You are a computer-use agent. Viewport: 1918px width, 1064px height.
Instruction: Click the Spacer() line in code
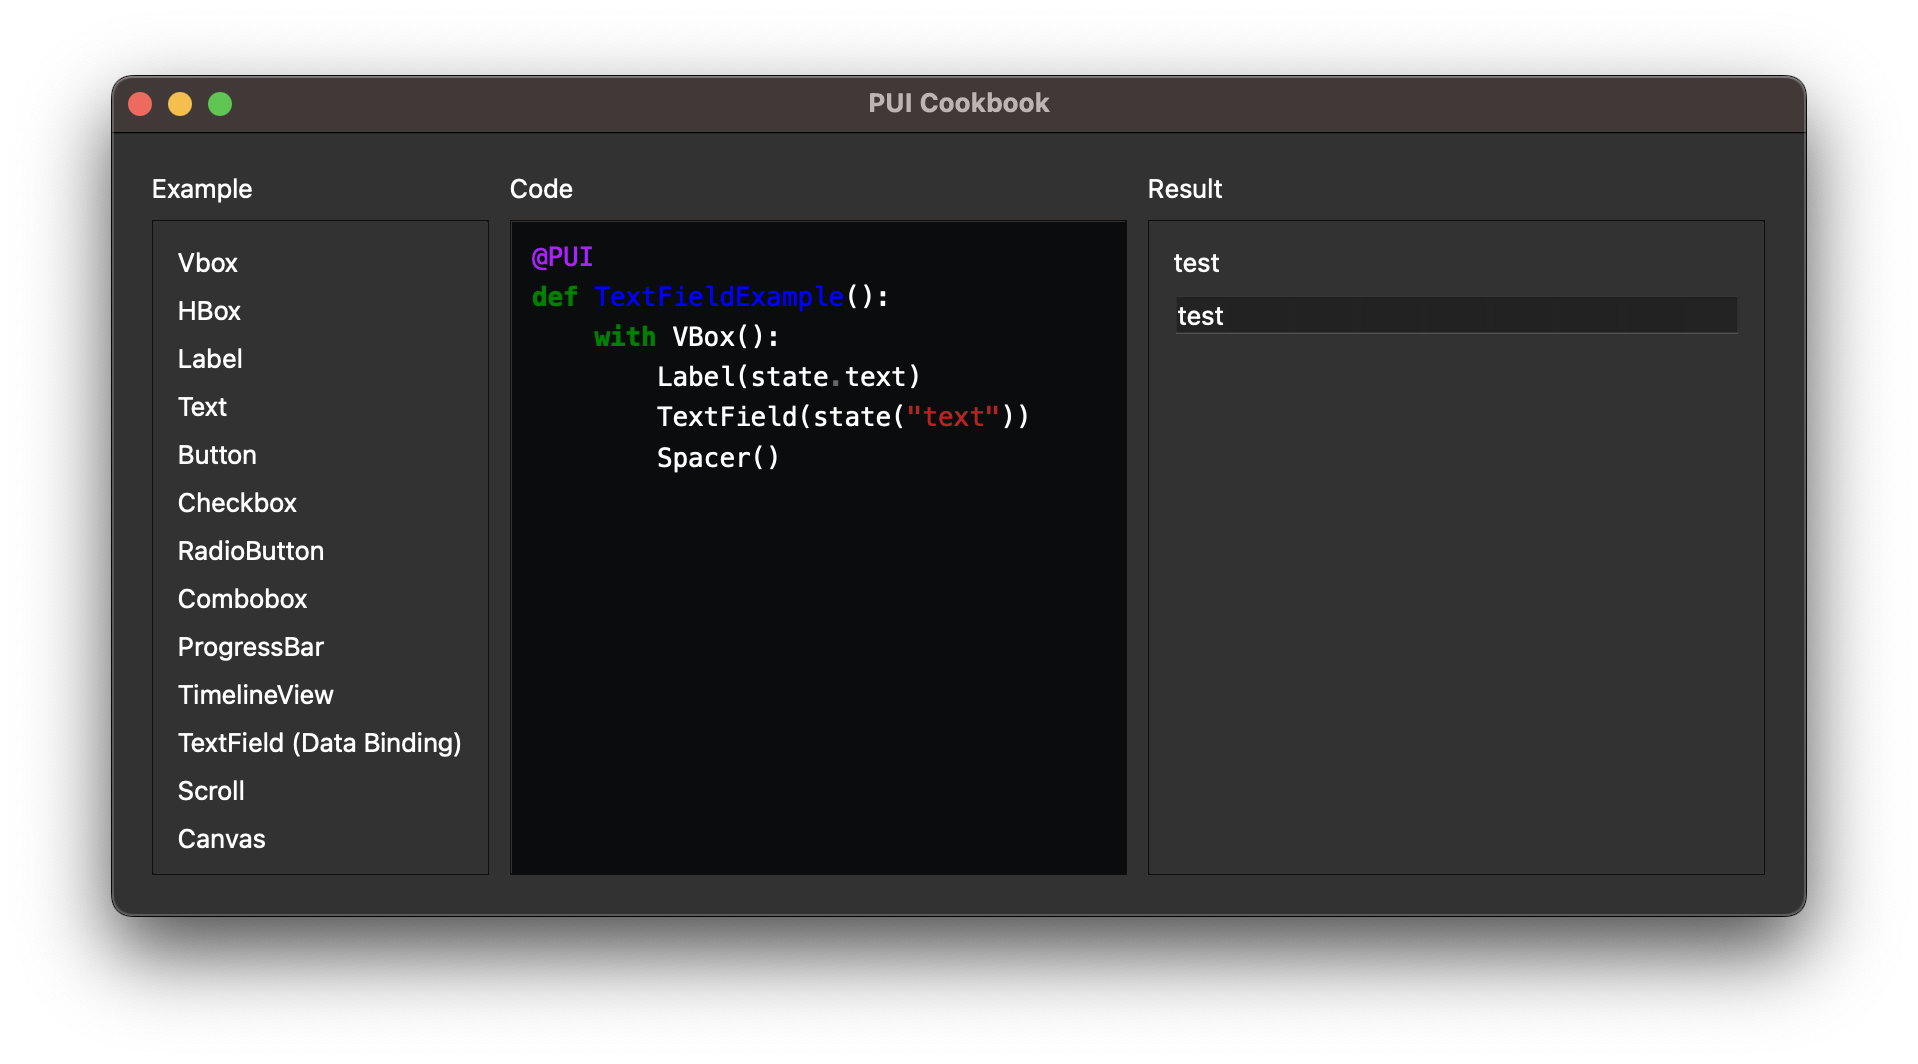(x=718, y=458)
